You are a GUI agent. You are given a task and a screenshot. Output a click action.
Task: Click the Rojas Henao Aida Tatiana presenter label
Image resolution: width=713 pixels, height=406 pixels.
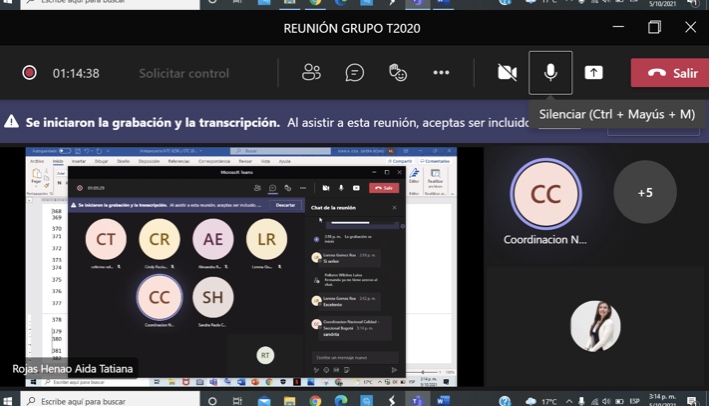pyautogui.click(x=72, y=368)
